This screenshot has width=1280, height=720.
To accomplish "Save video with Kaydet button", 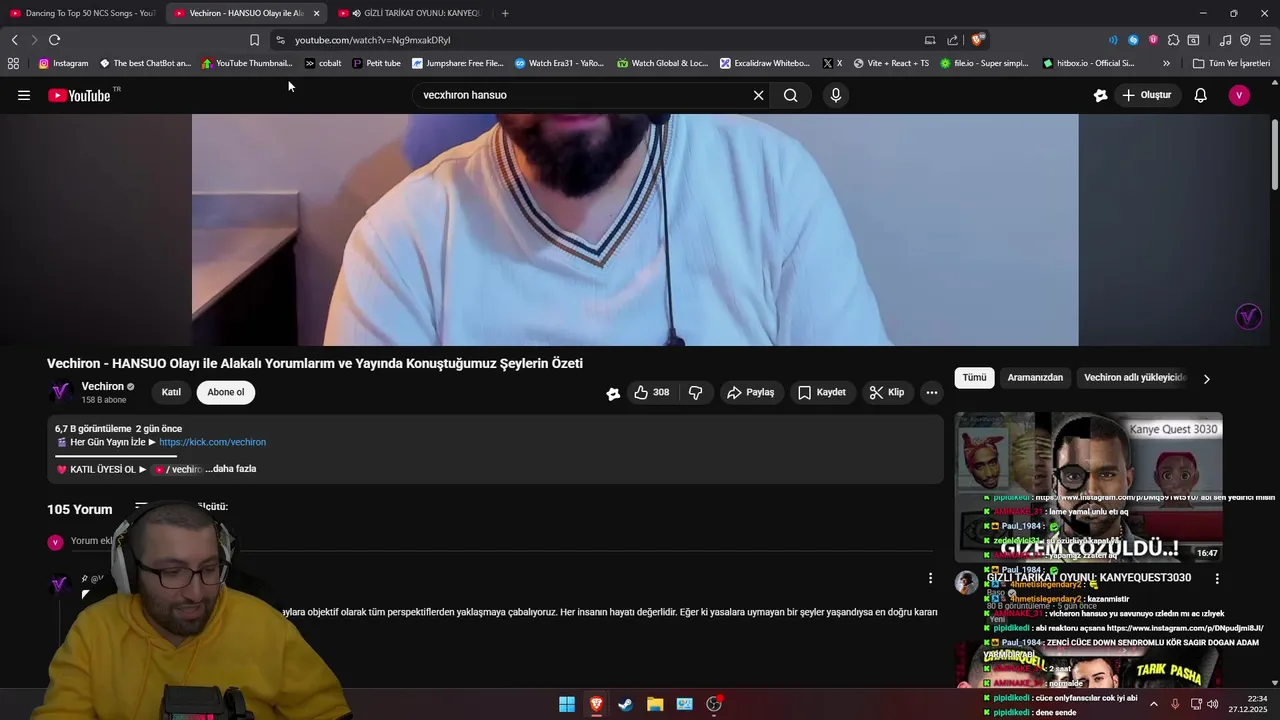I will pyautogui.click(x=822, y=392).
